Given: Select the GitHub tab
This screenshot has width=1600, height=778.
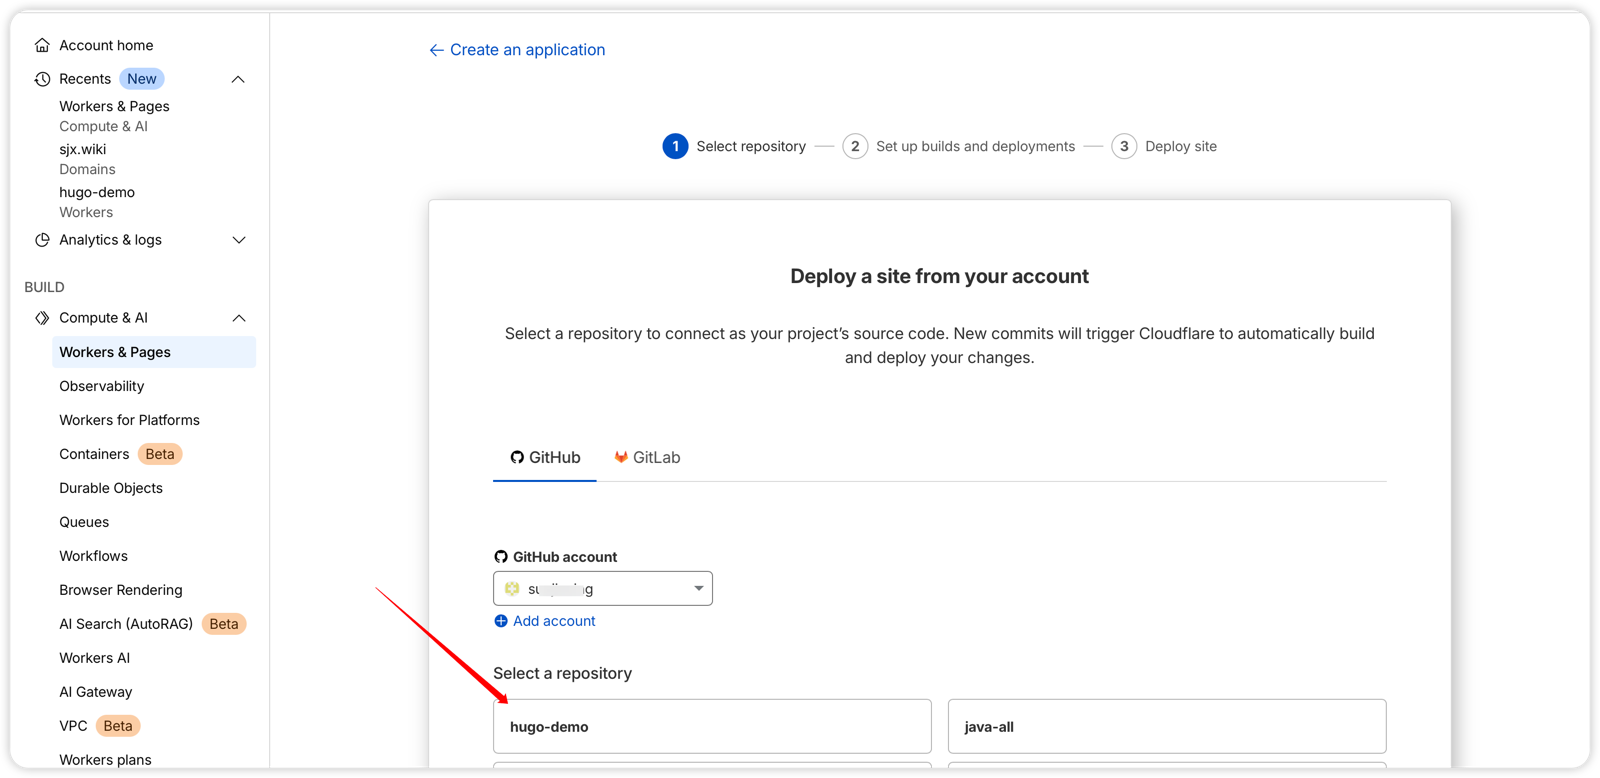Looking at the screenshot, I should [x=545, y=457].
